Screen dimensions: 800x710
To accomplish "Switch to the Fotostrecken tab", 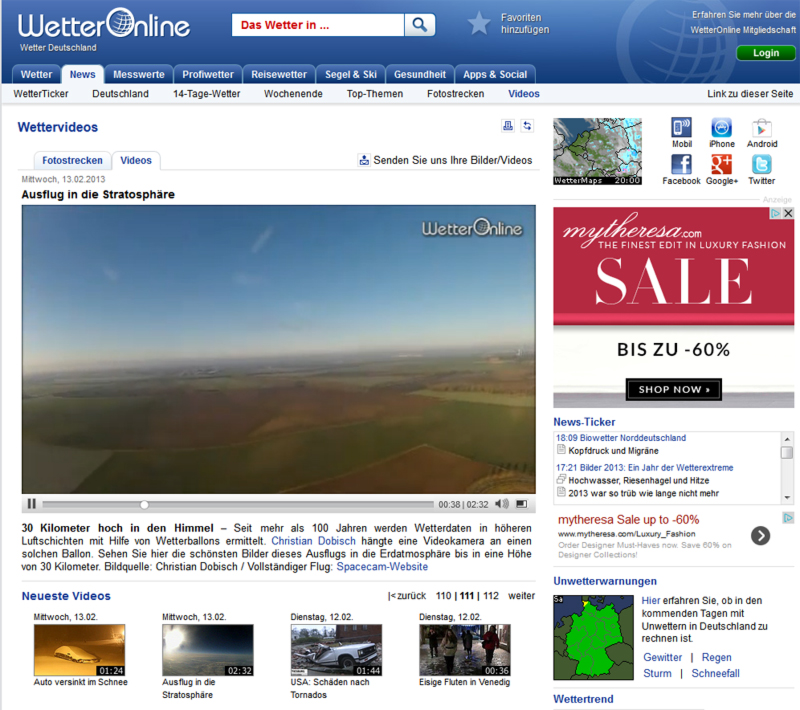I will coord(72,160).
